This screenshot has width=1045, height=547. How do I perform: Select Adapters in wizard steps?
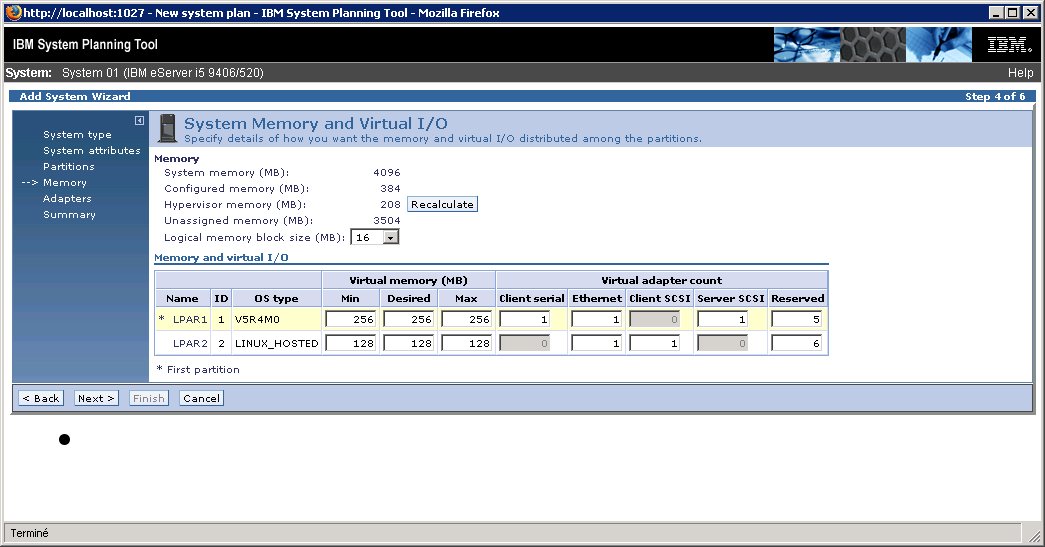(67, 199)
